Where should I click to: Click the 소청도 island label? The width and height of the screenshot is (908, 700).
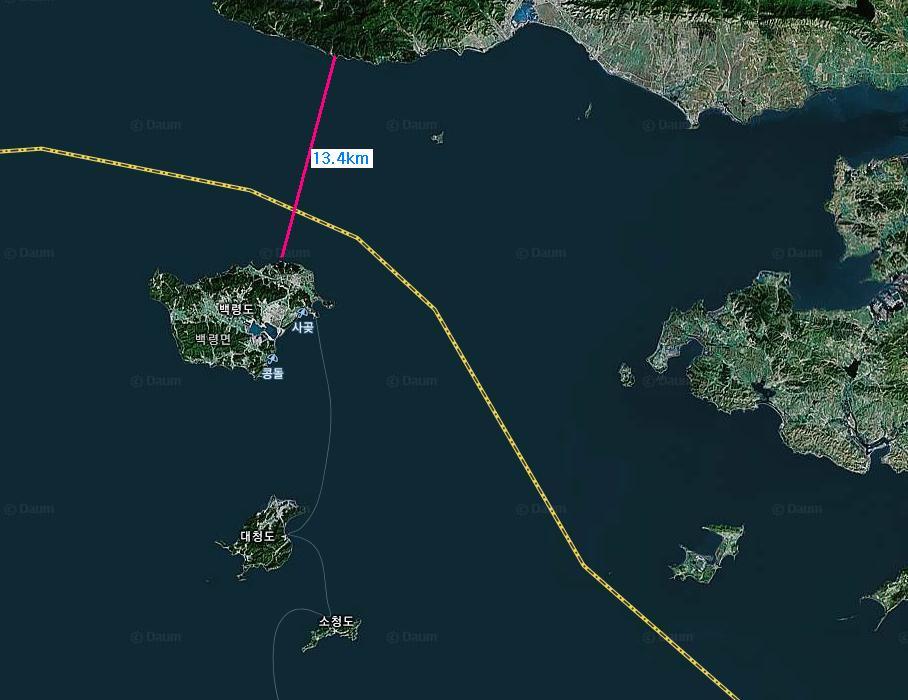click(x=336, y=621)
